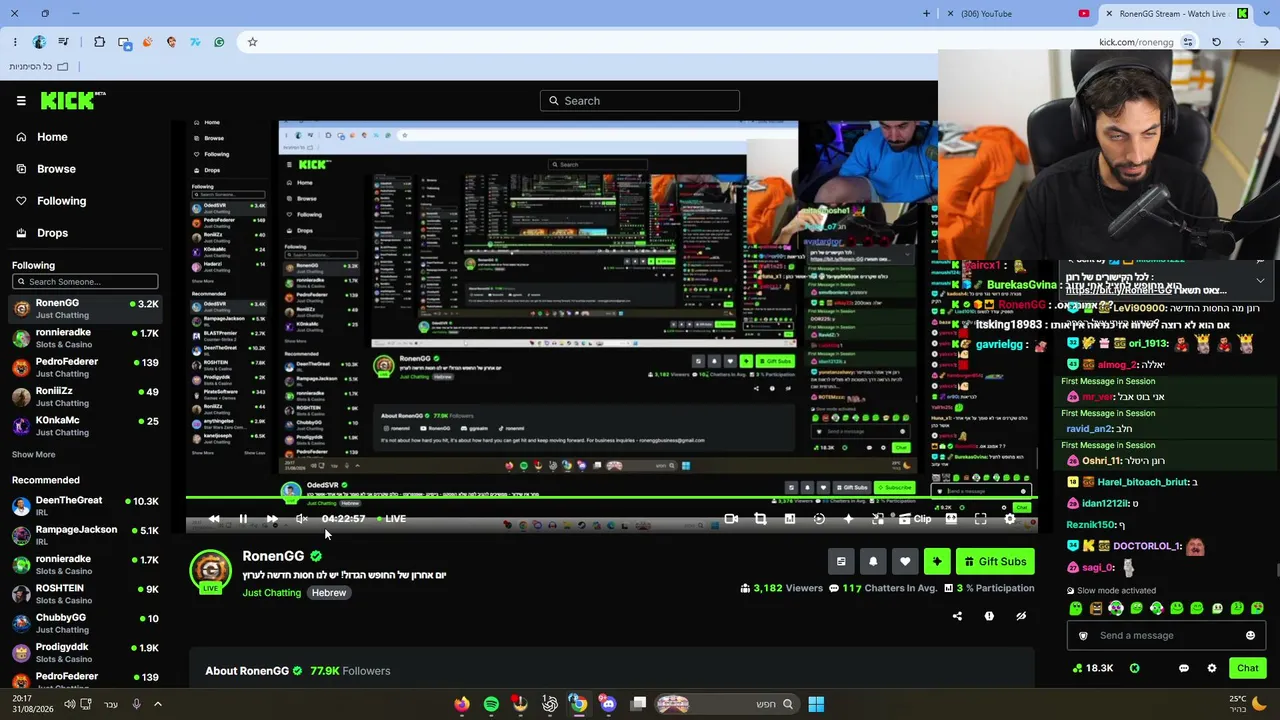Open ROSHTEIN in Recommended list
Image resolution: width=1280 pixels, height=720 pixels.
[x=85, y=594]
